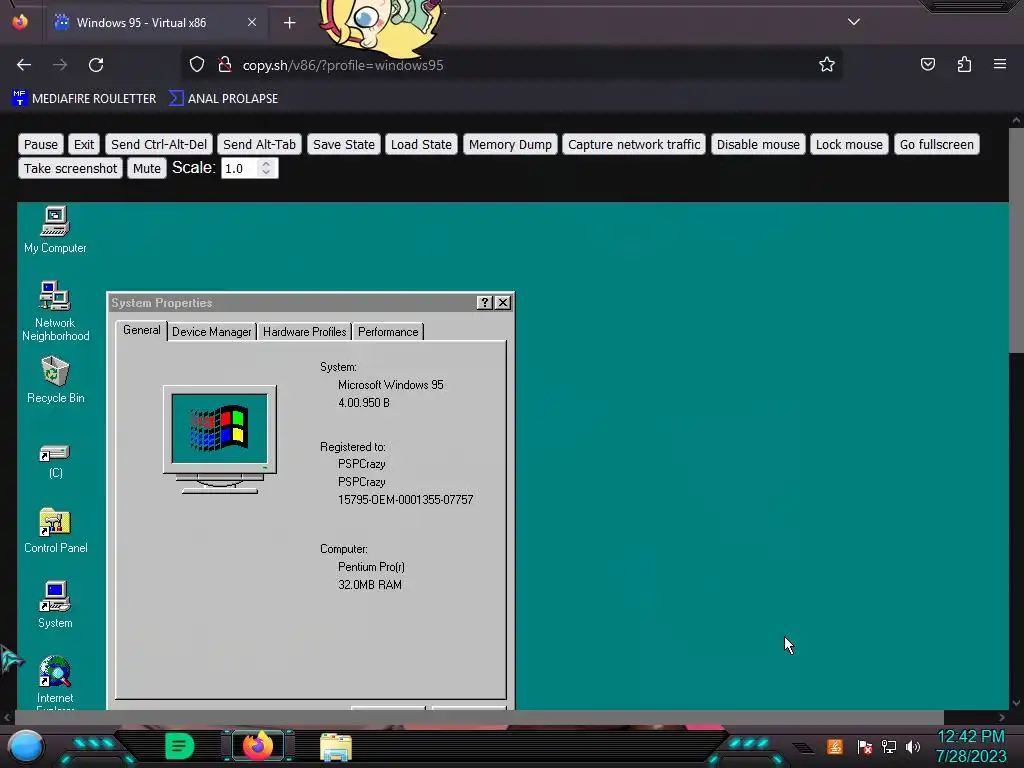This screenshot has height=768, width=1024.
Task: Toggle the Mute button
Action: (146, 168)
